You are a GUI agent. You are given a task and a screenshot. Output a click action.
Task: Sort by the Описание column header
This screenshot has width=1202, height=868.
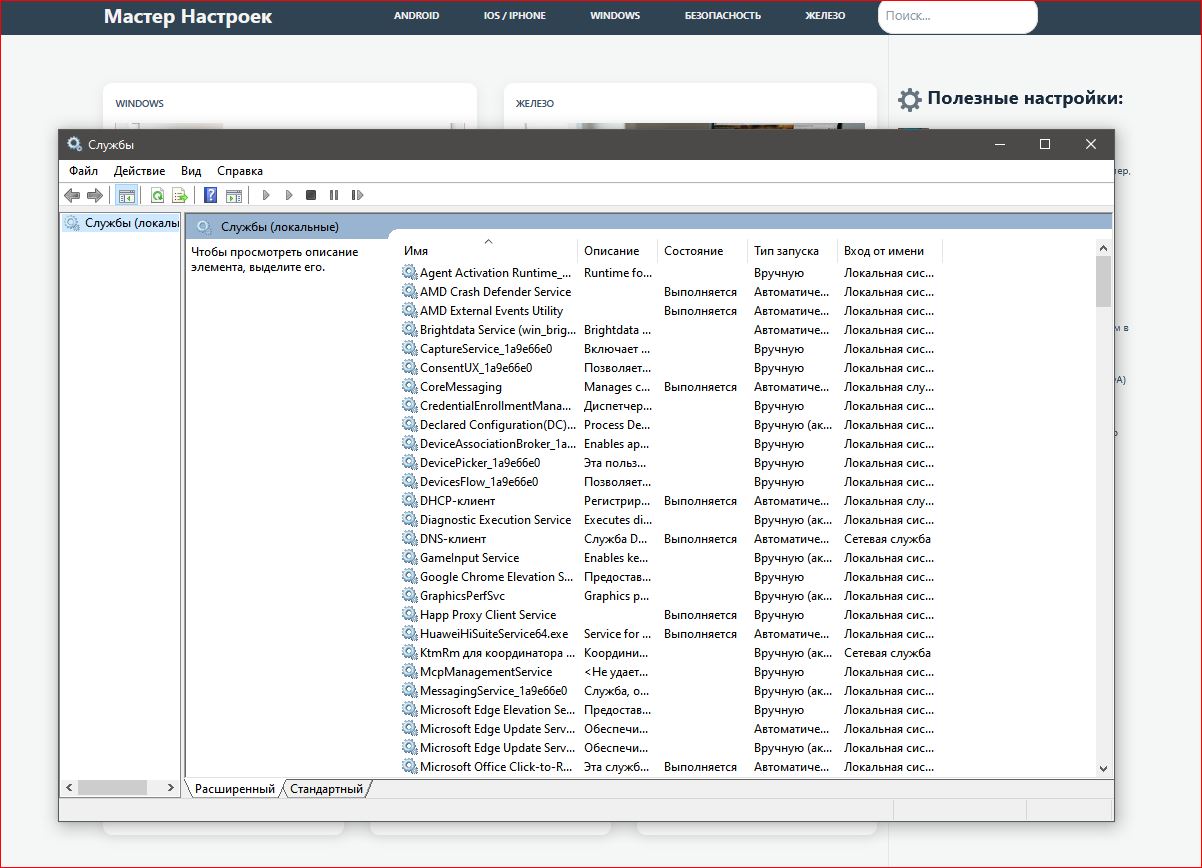coord(617,251)
